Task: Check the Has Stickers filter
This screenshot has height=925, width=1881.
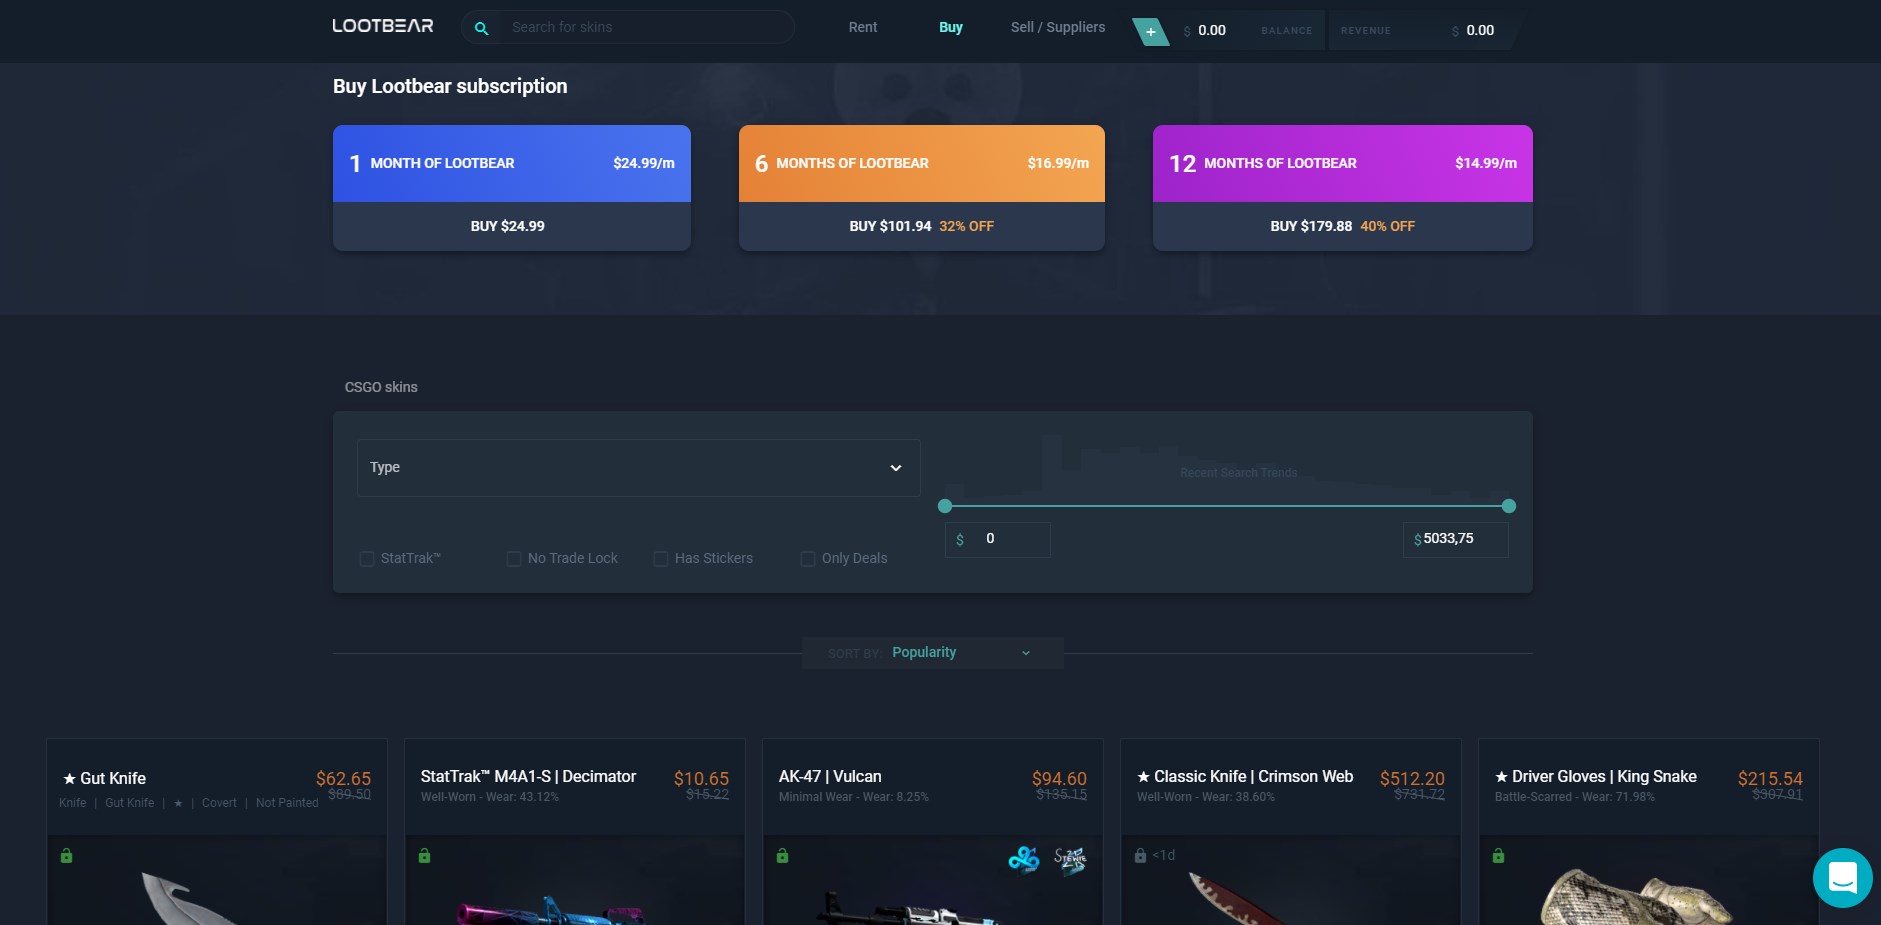Action: [x=661, y=559]
